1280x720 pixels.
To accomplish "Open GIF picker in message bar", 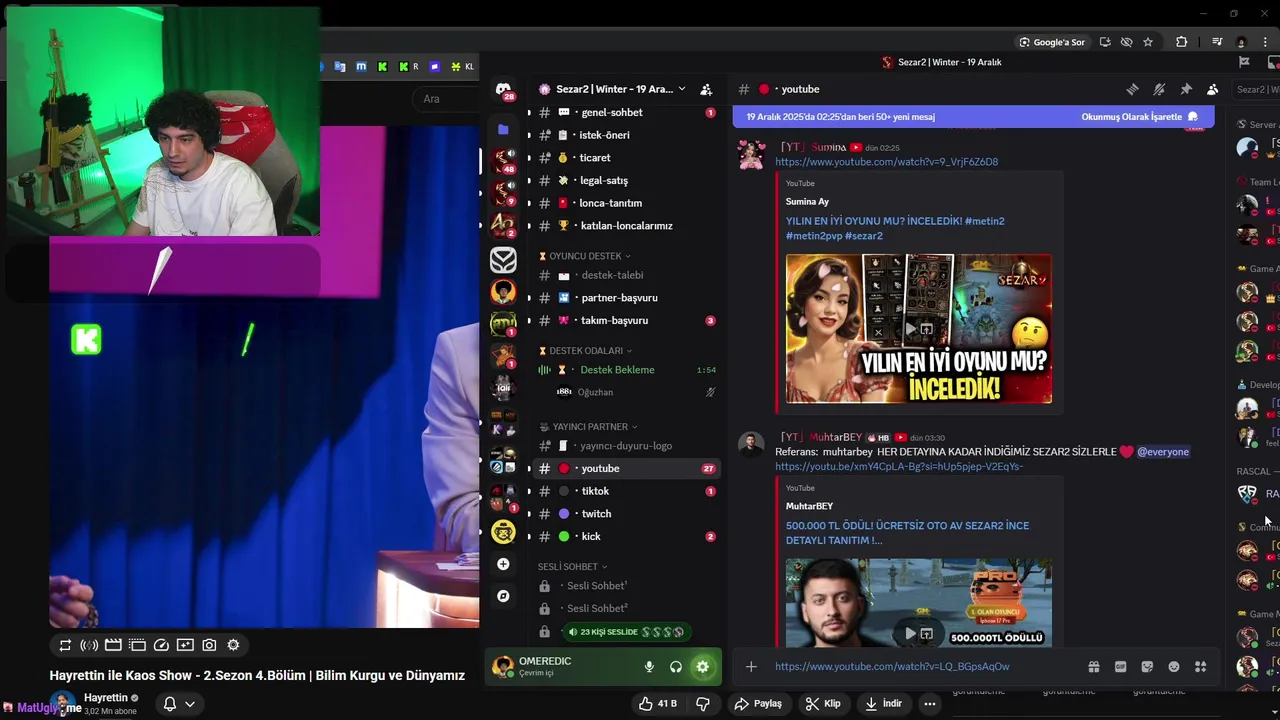I will pos(1120,667).
